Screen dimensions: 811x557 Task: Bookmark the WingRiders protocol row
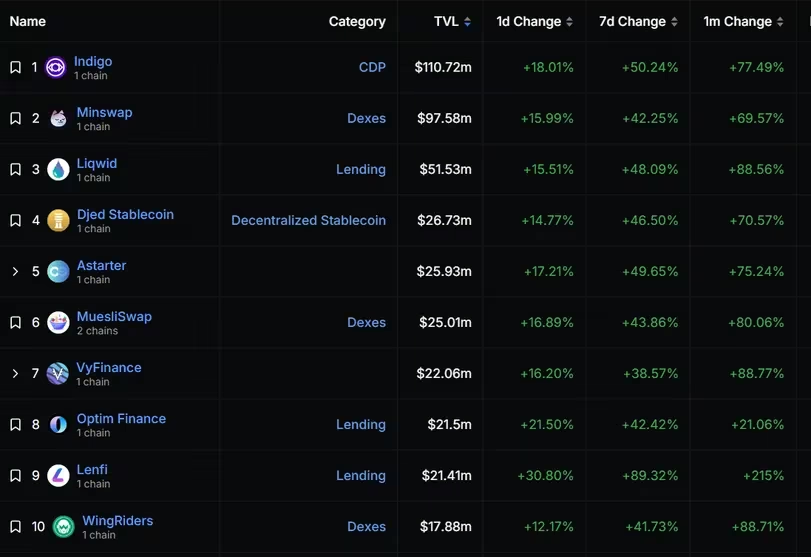16,526
